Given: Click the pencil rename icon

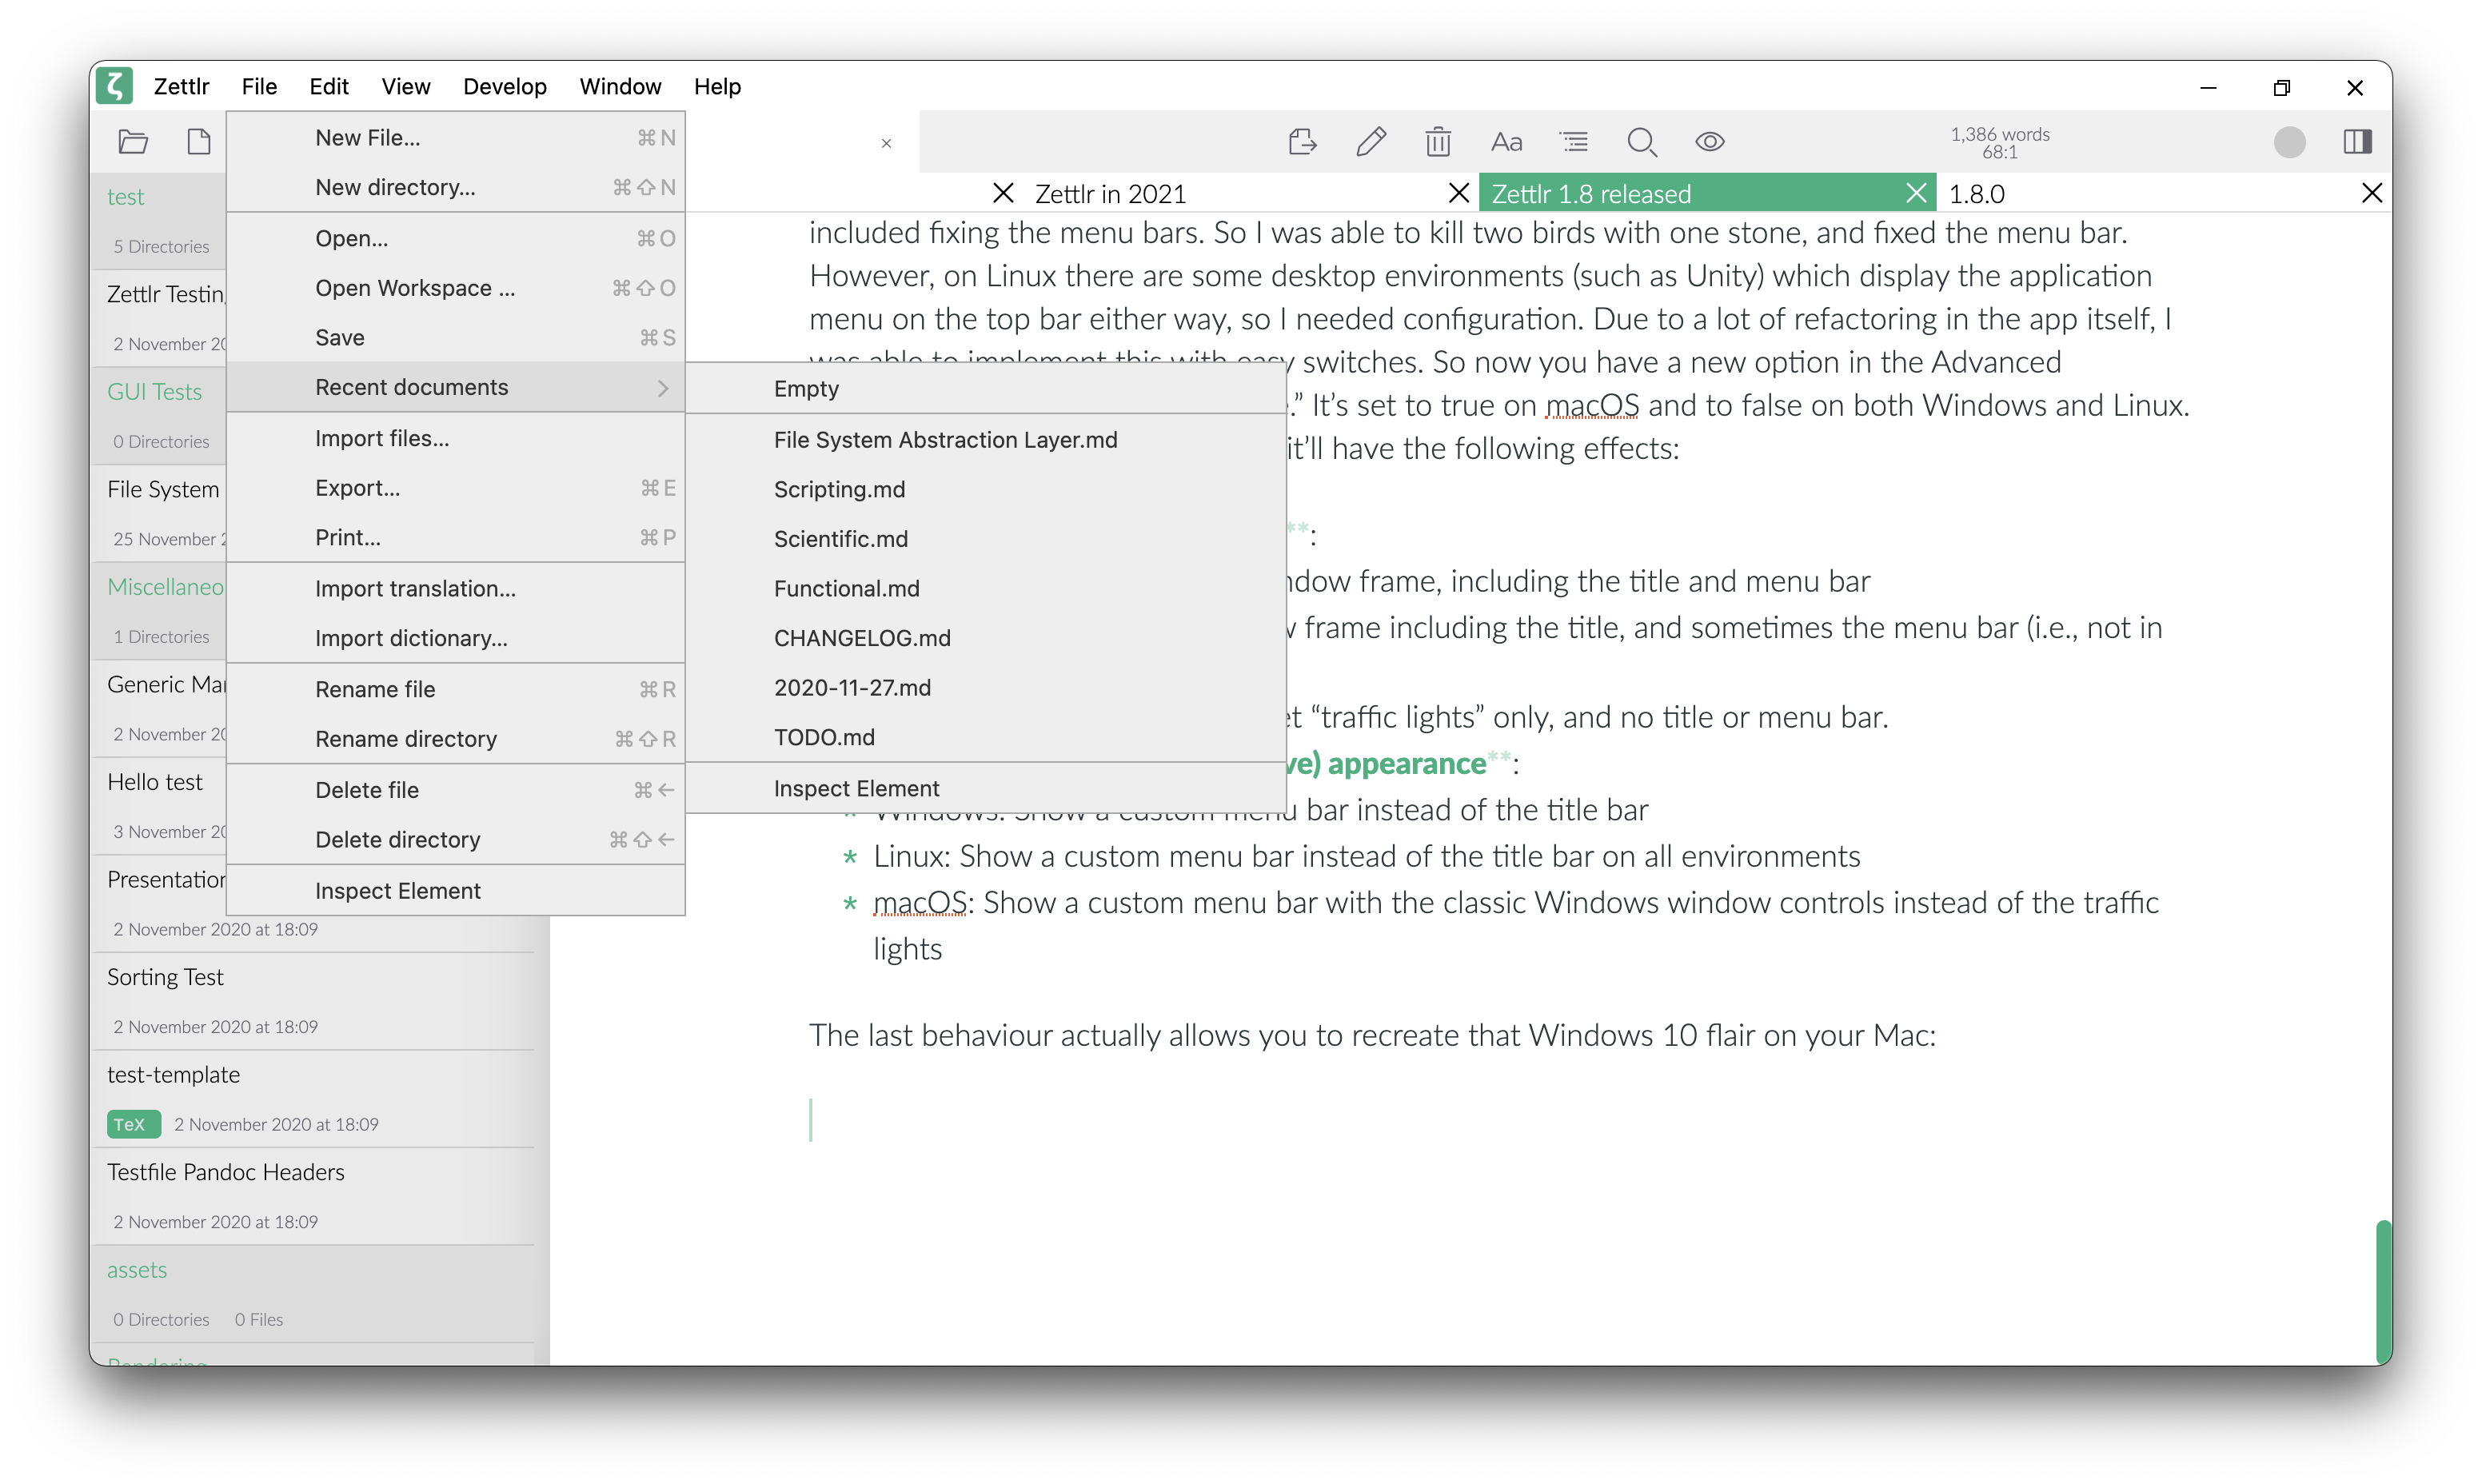Looking at the screenshot, I should (x=1371, y=142).
